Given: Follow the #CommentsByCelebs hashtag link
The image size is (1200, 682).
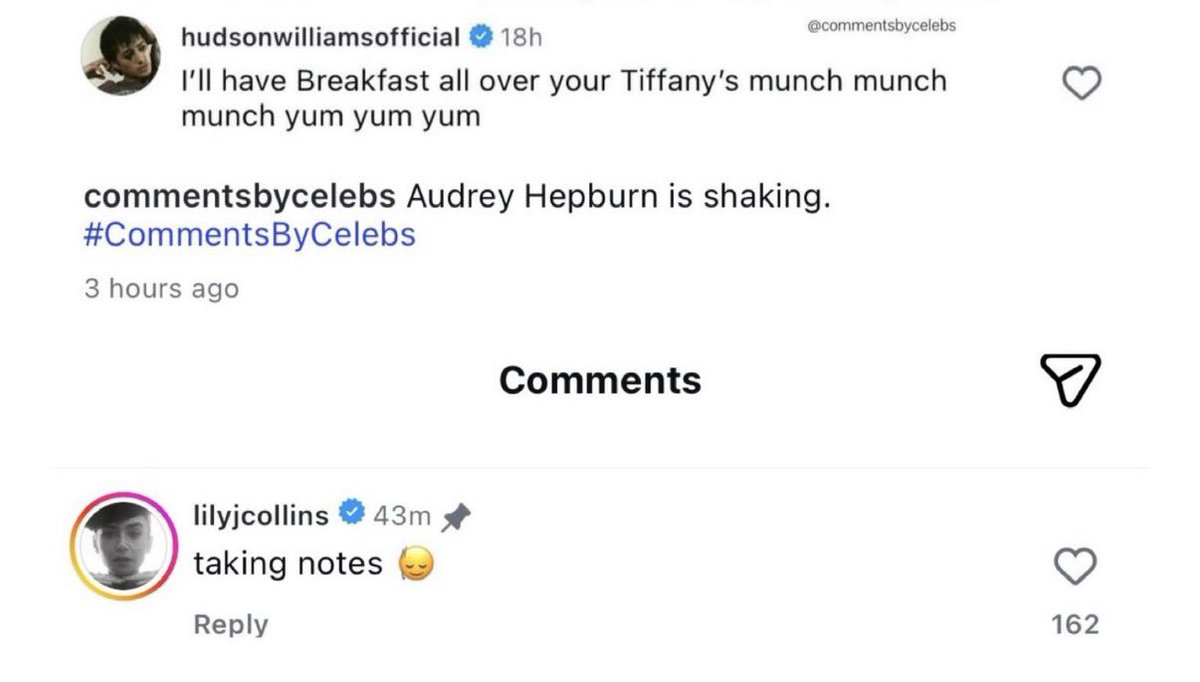Looking at the screenshot, I should click(x=250, y=235).
